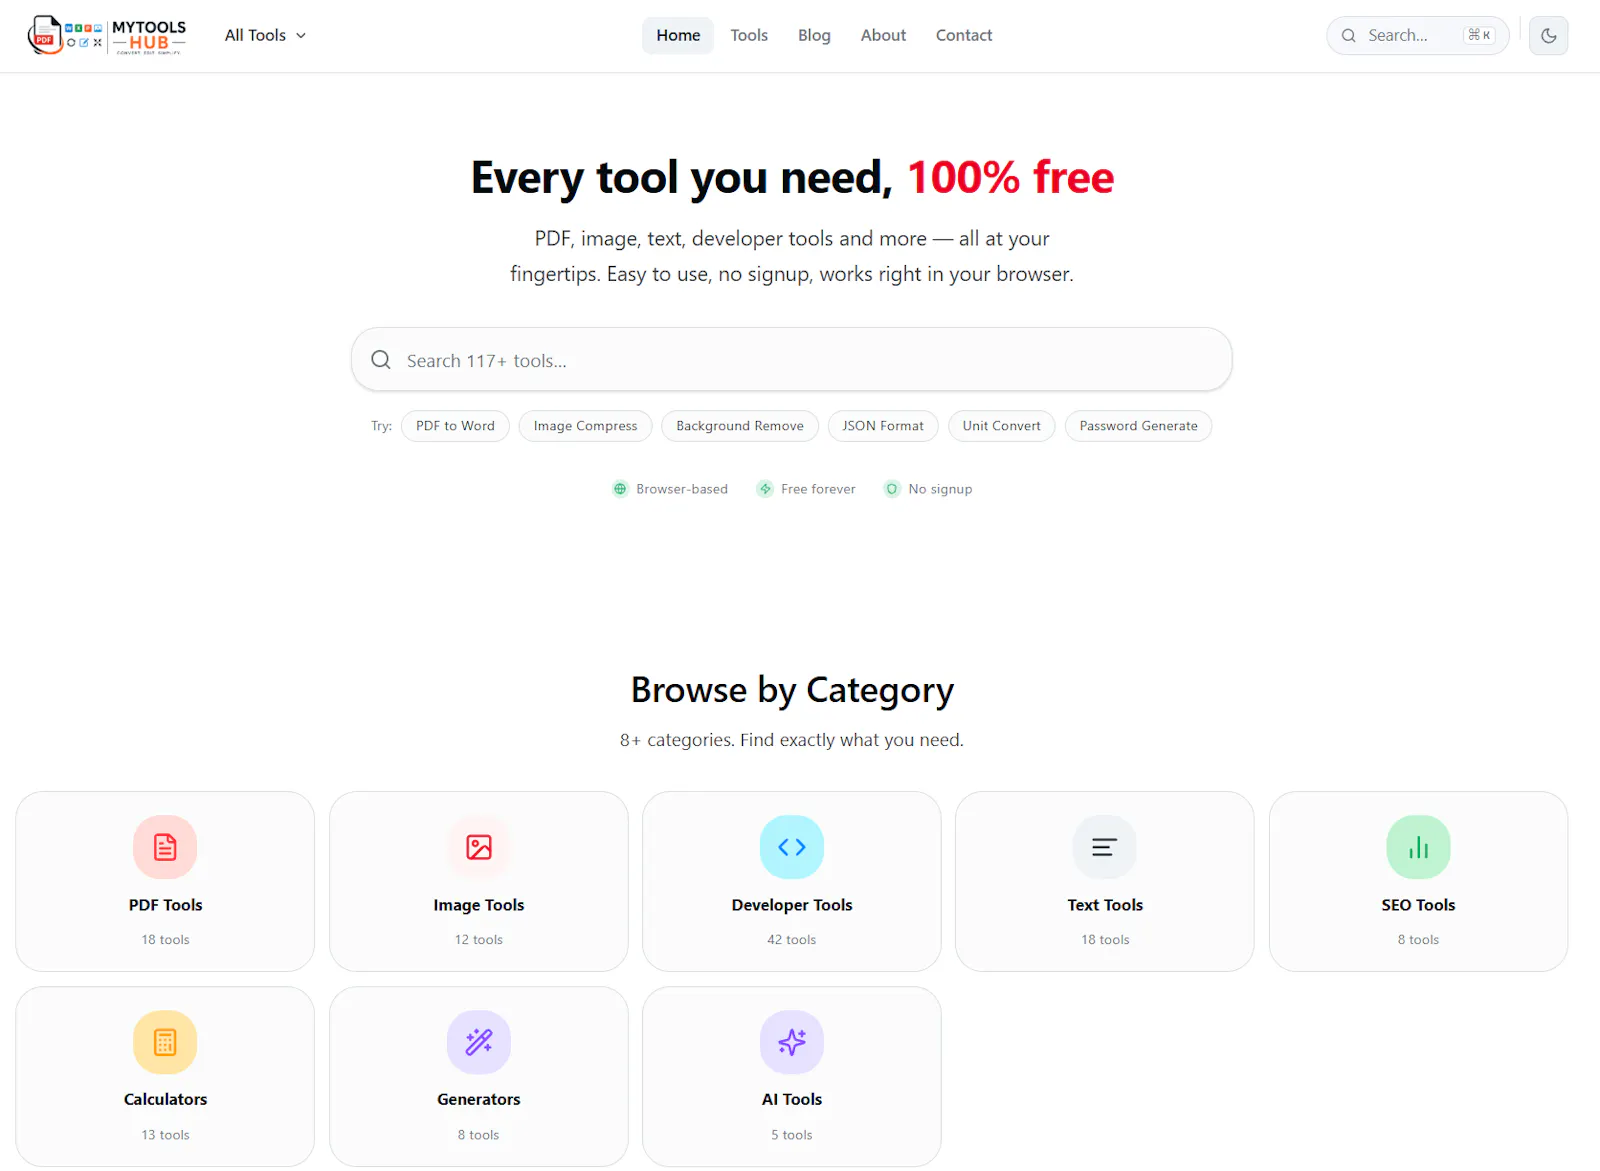The width and height of the screenshot is (1600, 1171).
Task: Click the Browser-based globe icon
Action: pyautogui.click(x=620, y=489)
